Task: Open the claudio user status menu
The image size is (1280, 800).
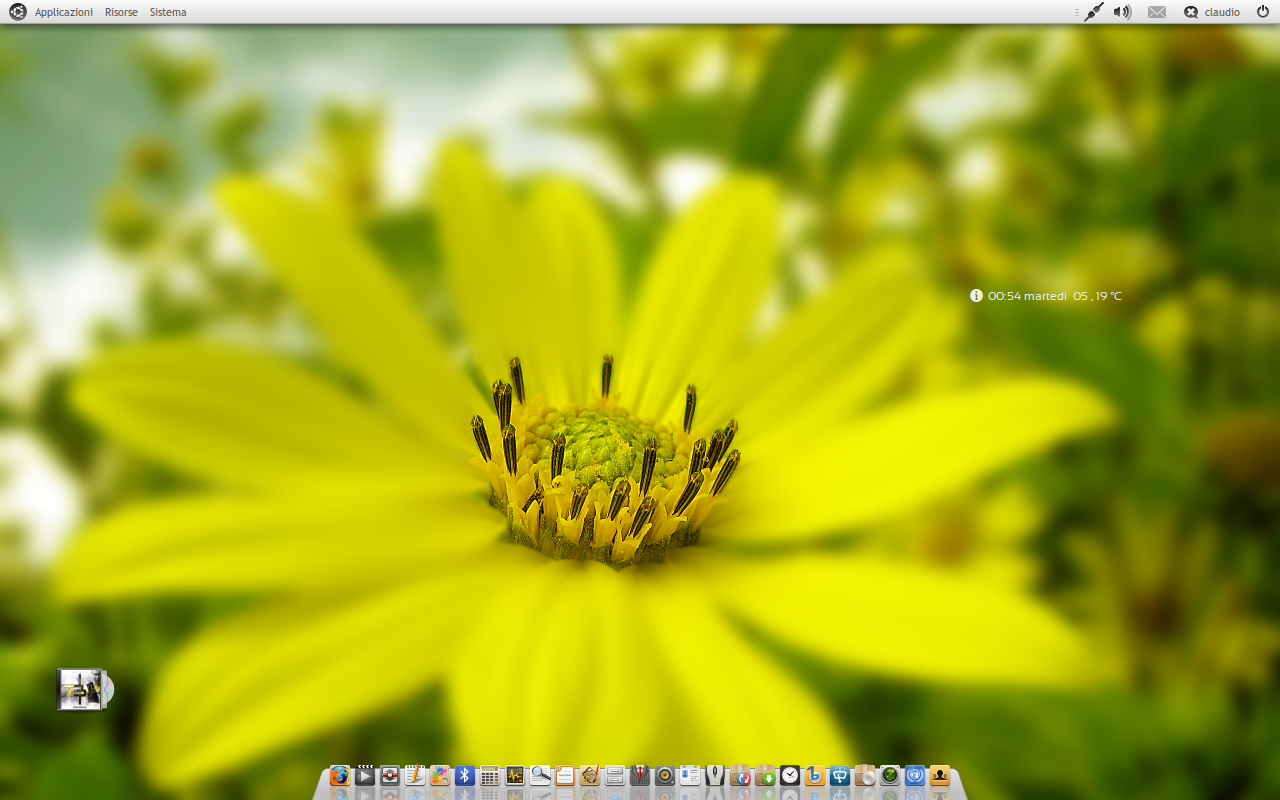Action: click(x=1212, y=12)
